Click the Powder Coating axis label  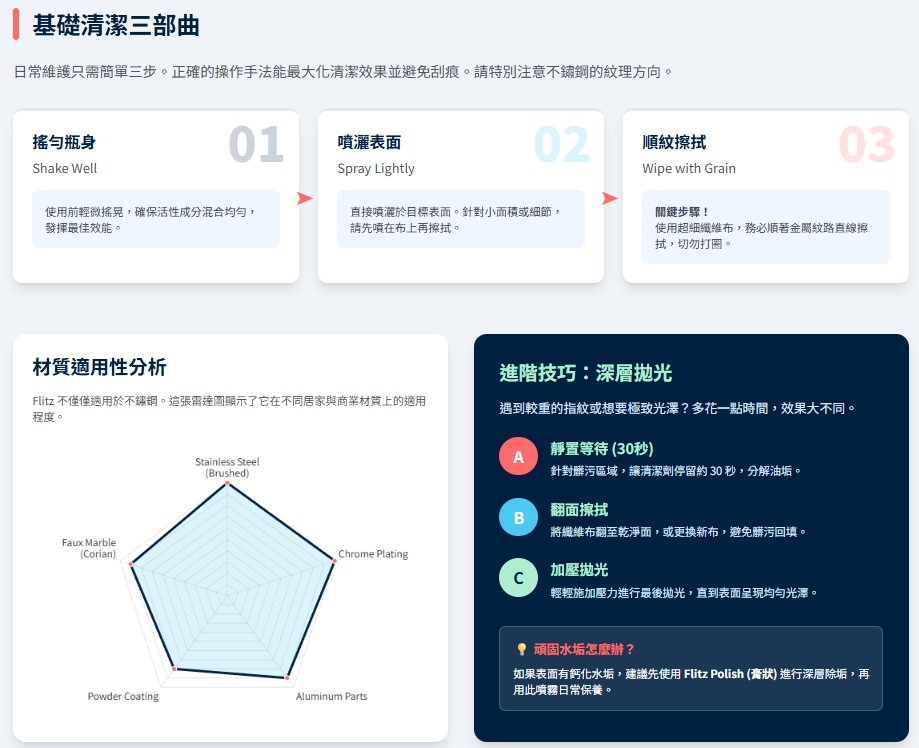pyautogui.click(x=123, y=696)
